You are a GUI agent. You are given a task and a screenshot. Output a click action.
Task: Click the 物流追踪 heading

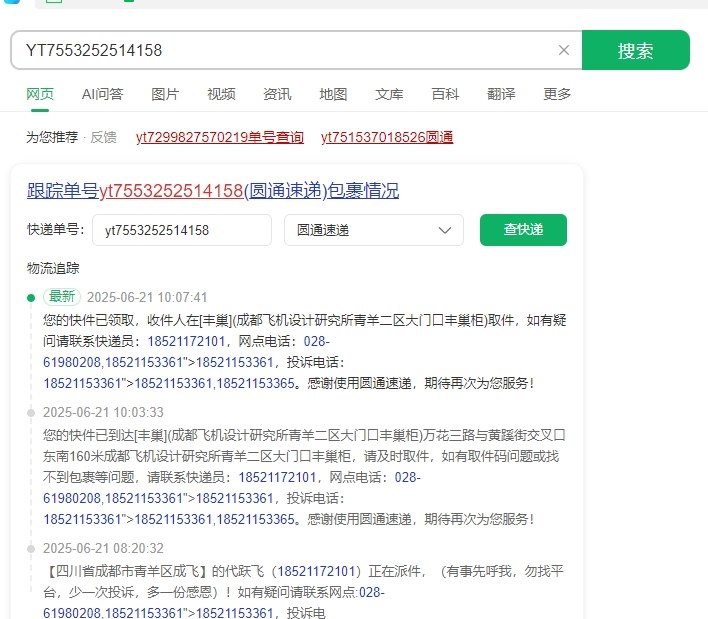click(x=53, y=268)
